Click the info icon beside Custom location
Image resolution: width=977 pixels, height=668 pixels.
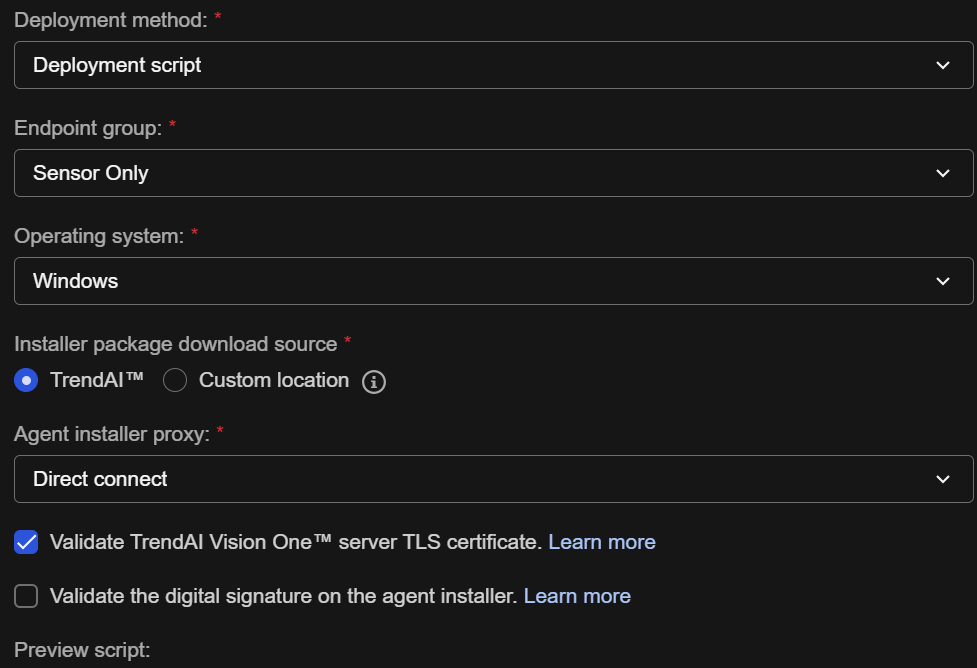point(374,382)
